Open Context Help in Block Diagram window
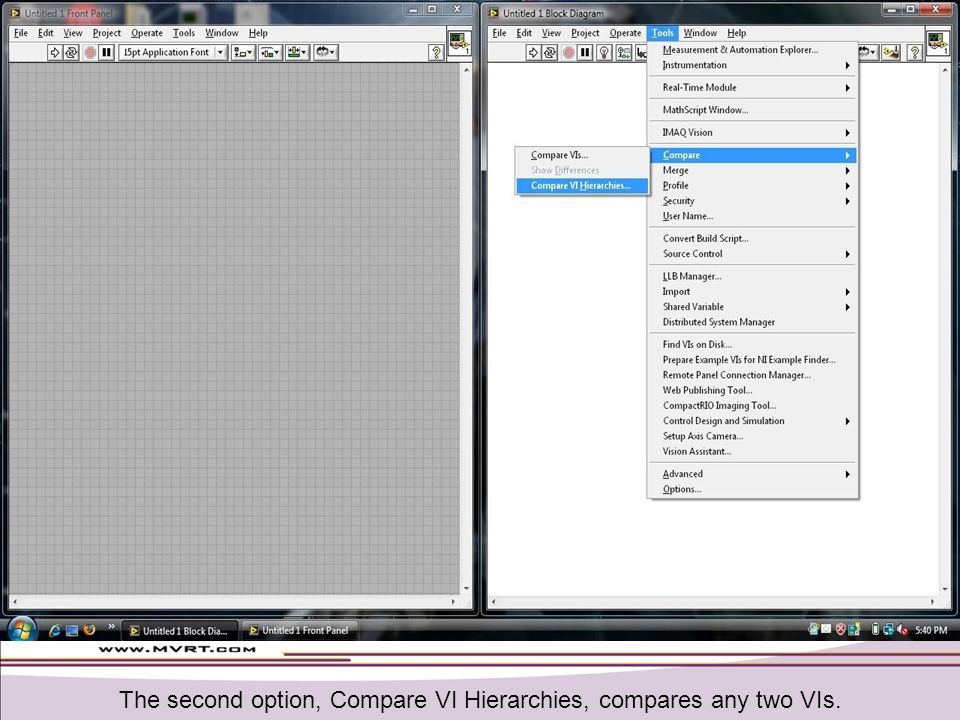Viewport: 960px width, 720px height. tap(915, 53)
